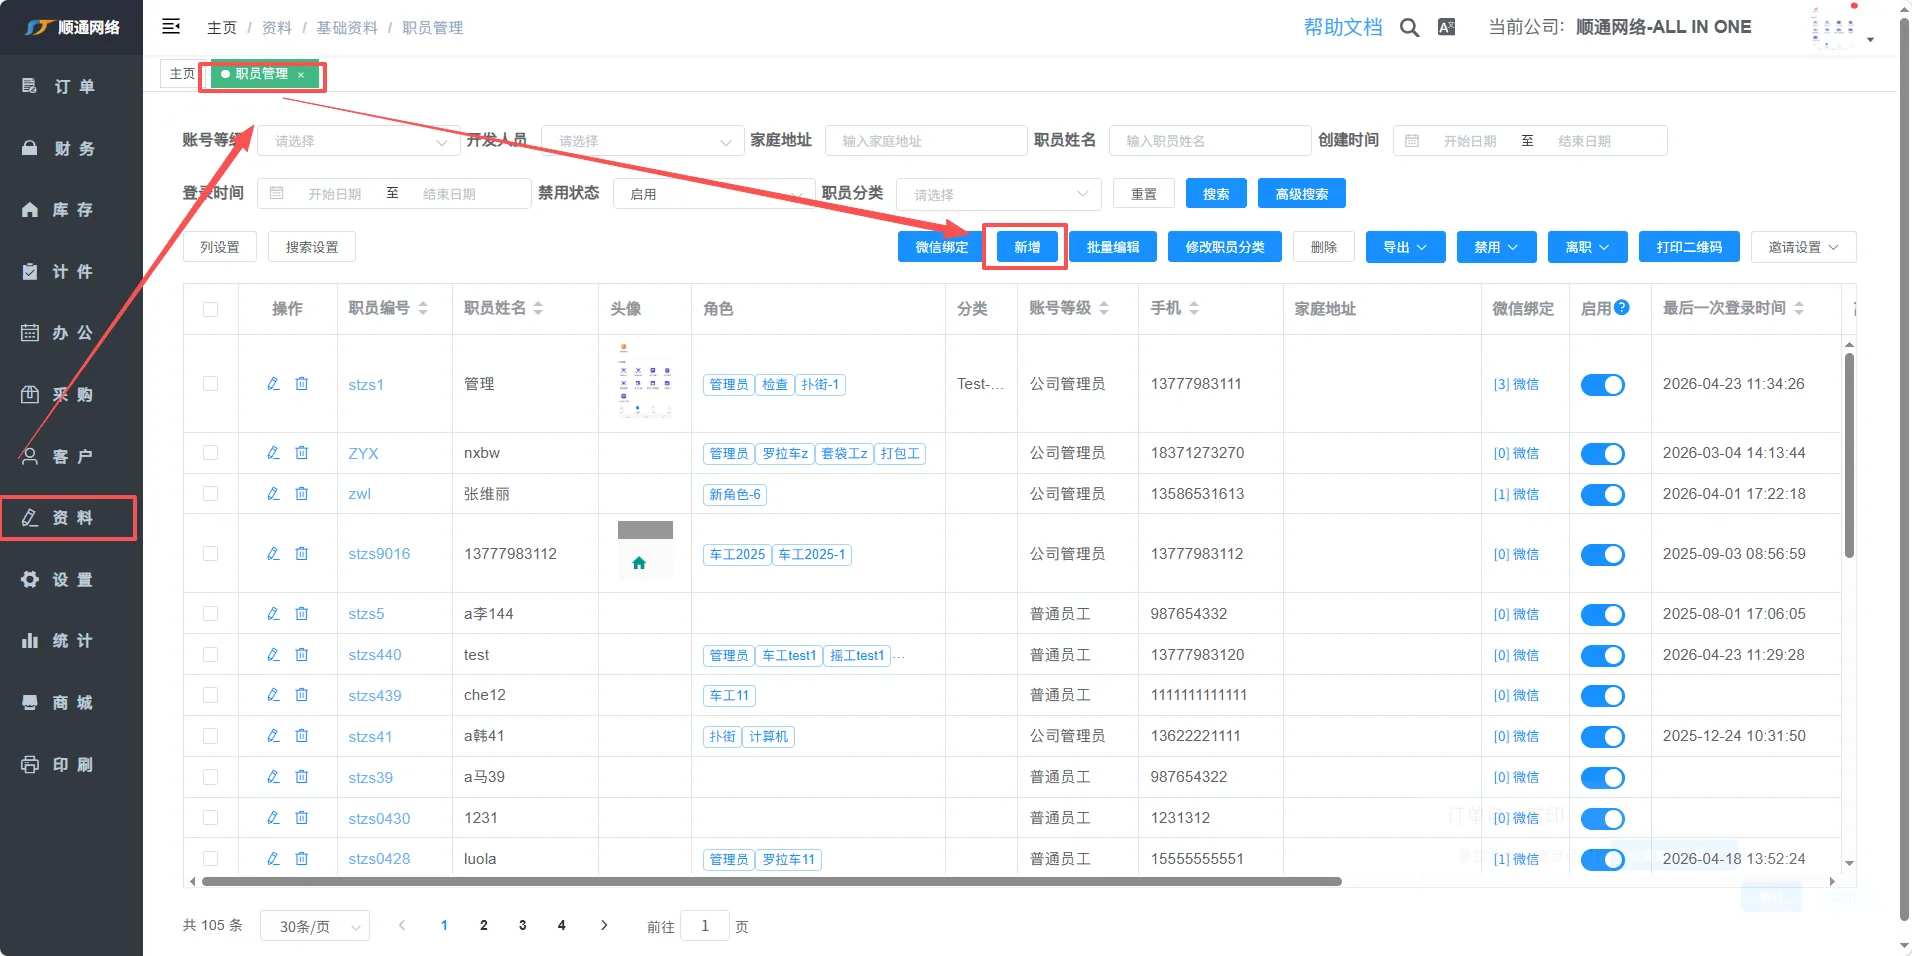This screenshot has width=1912, height=956.
Task: Open the 帮助文档 link
Action: [1342, 28]
